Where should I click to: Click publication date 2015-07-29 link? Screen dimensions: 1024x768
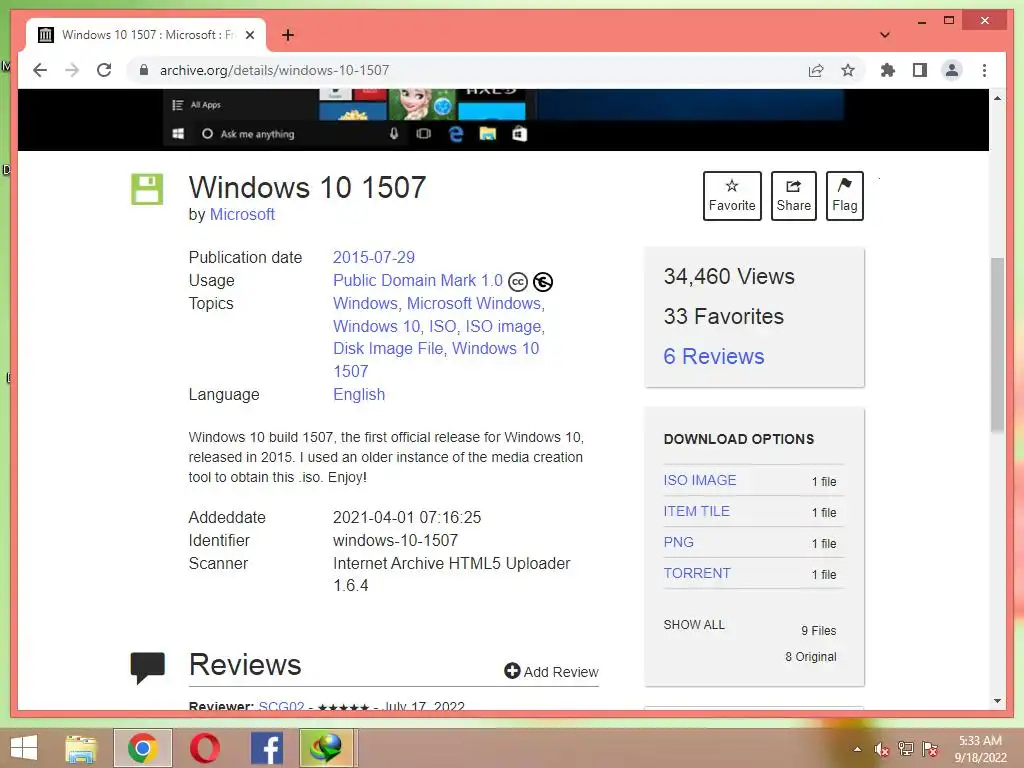pyautogui.click(x=374, y=257)
